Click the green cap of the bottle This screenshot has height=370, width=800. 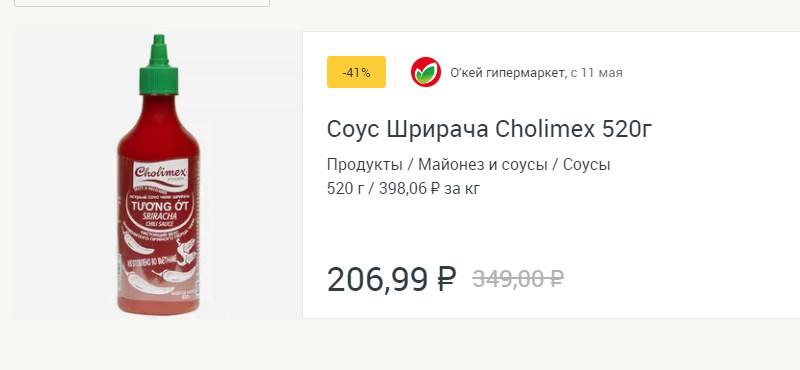159,64
